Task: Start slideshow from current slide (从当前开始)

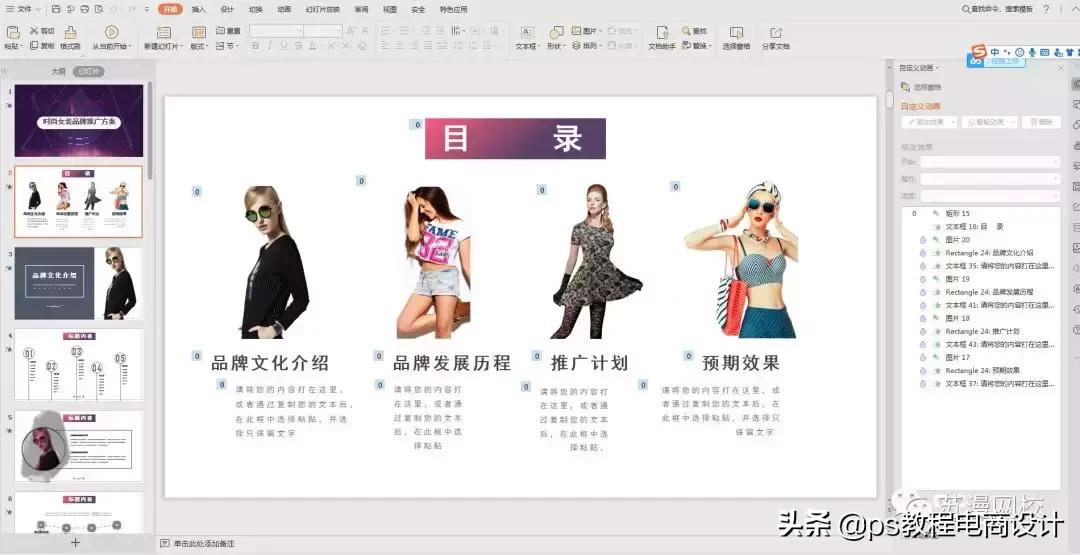Action: tap(111, 38)
